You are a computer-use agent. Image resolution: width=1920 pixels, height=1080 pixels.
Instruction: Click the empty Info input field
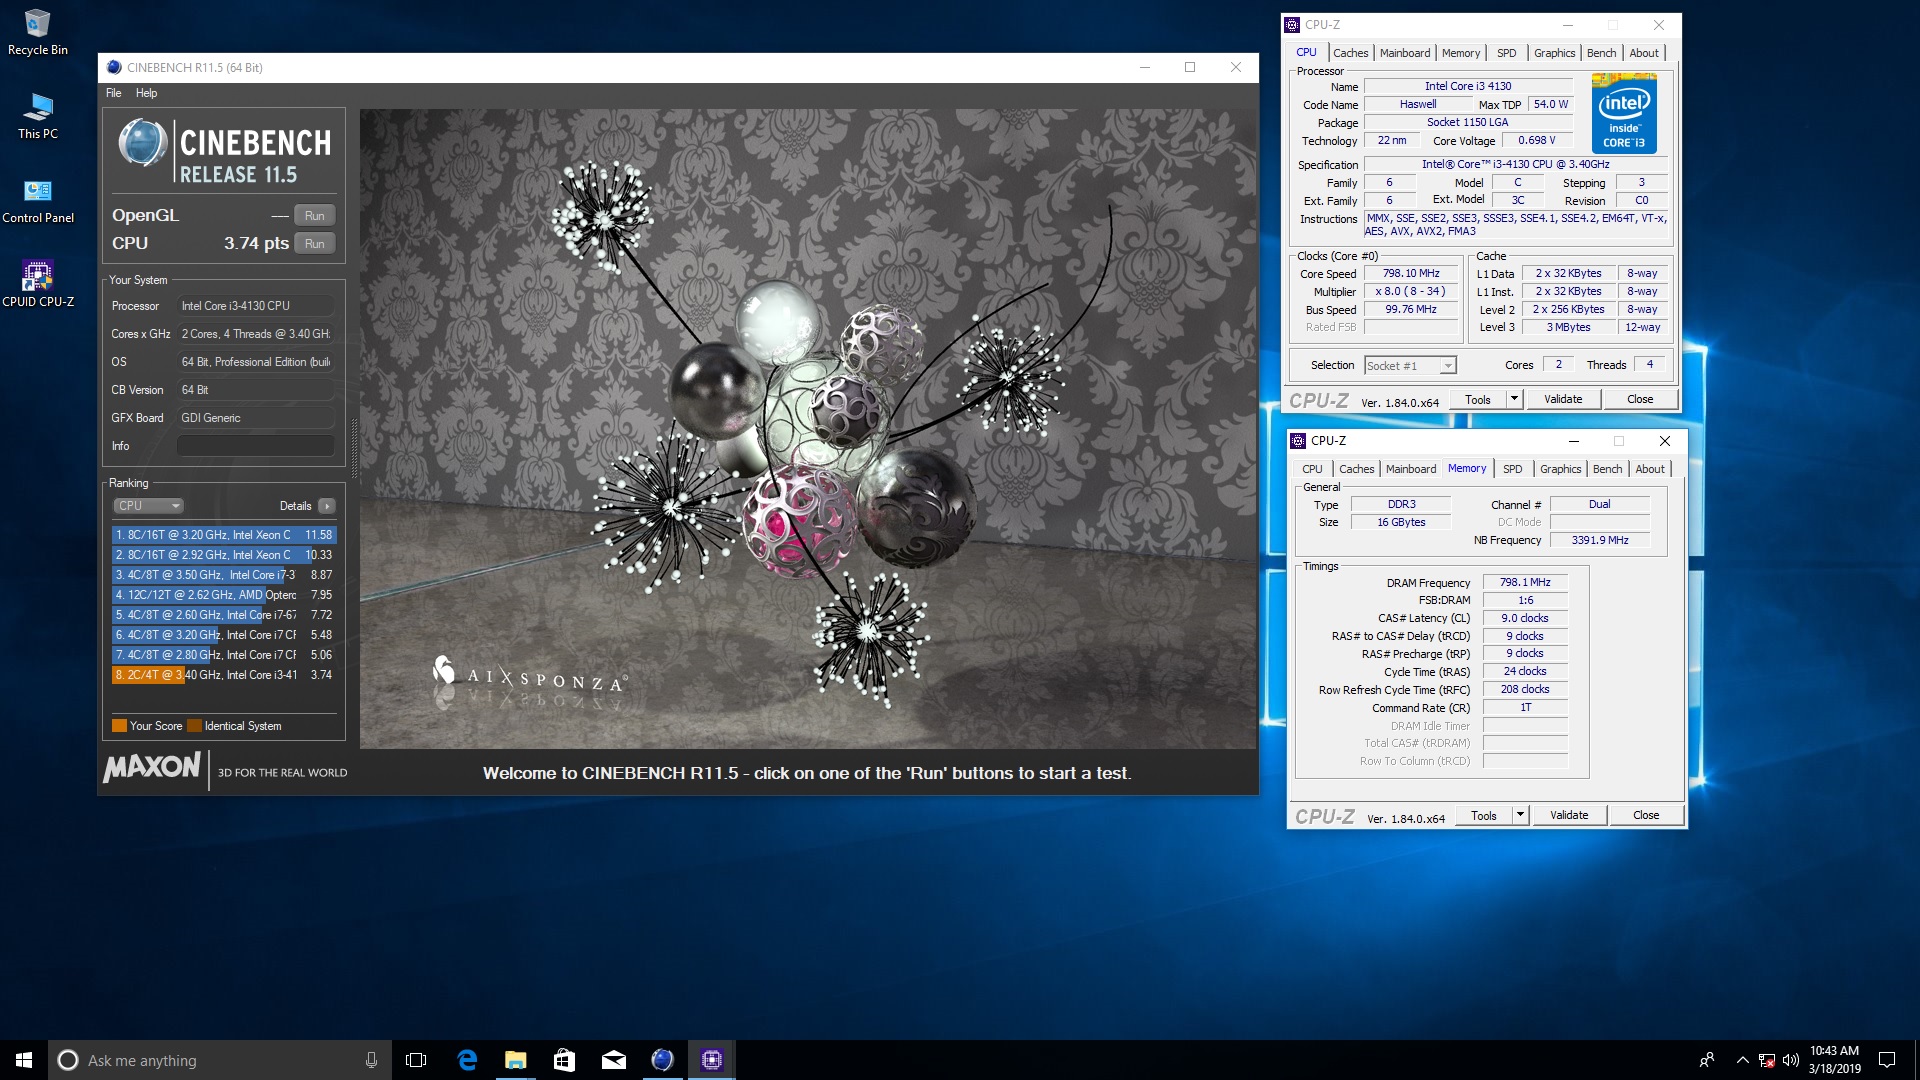[256, 446]
